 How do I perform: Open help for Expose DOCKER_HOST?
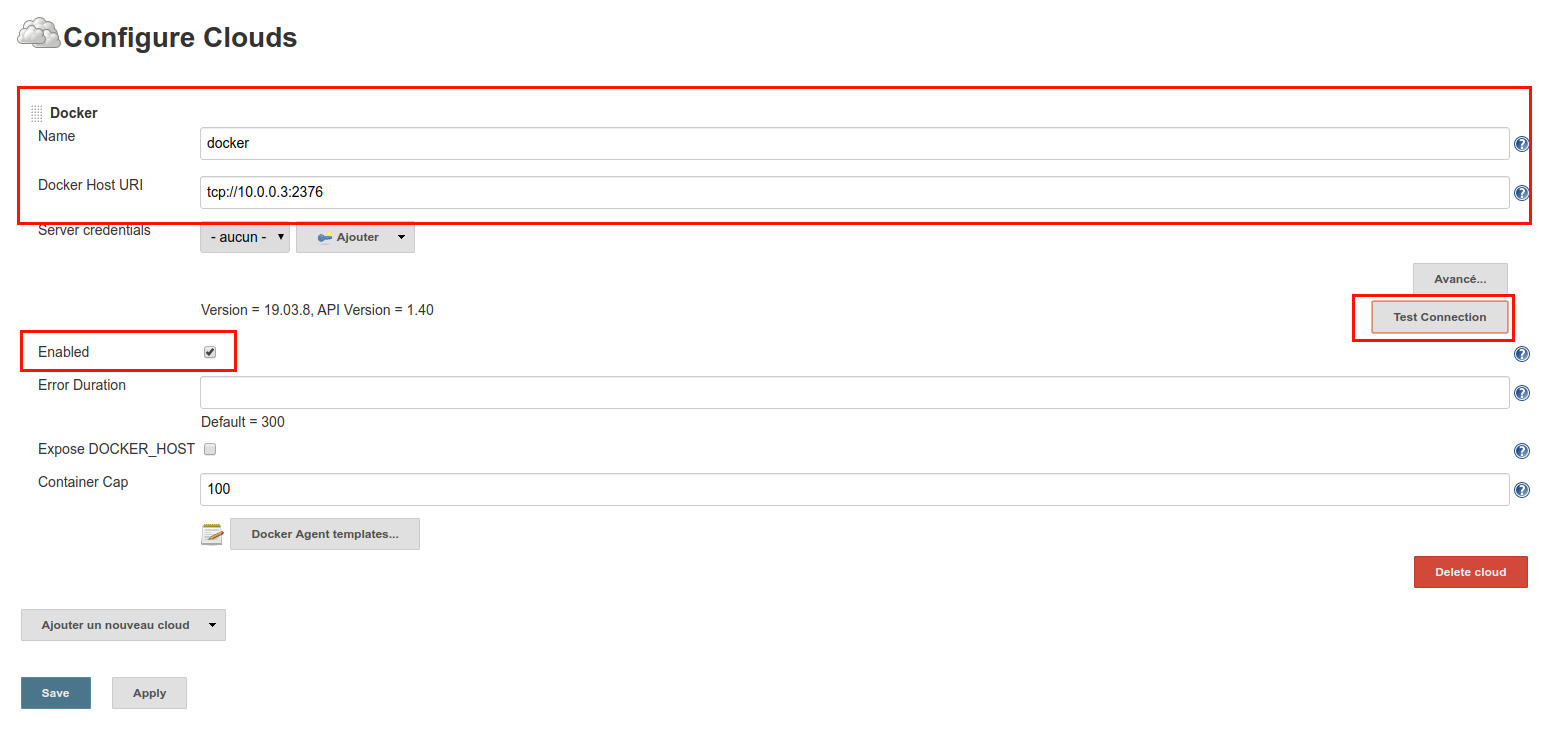1521,451
